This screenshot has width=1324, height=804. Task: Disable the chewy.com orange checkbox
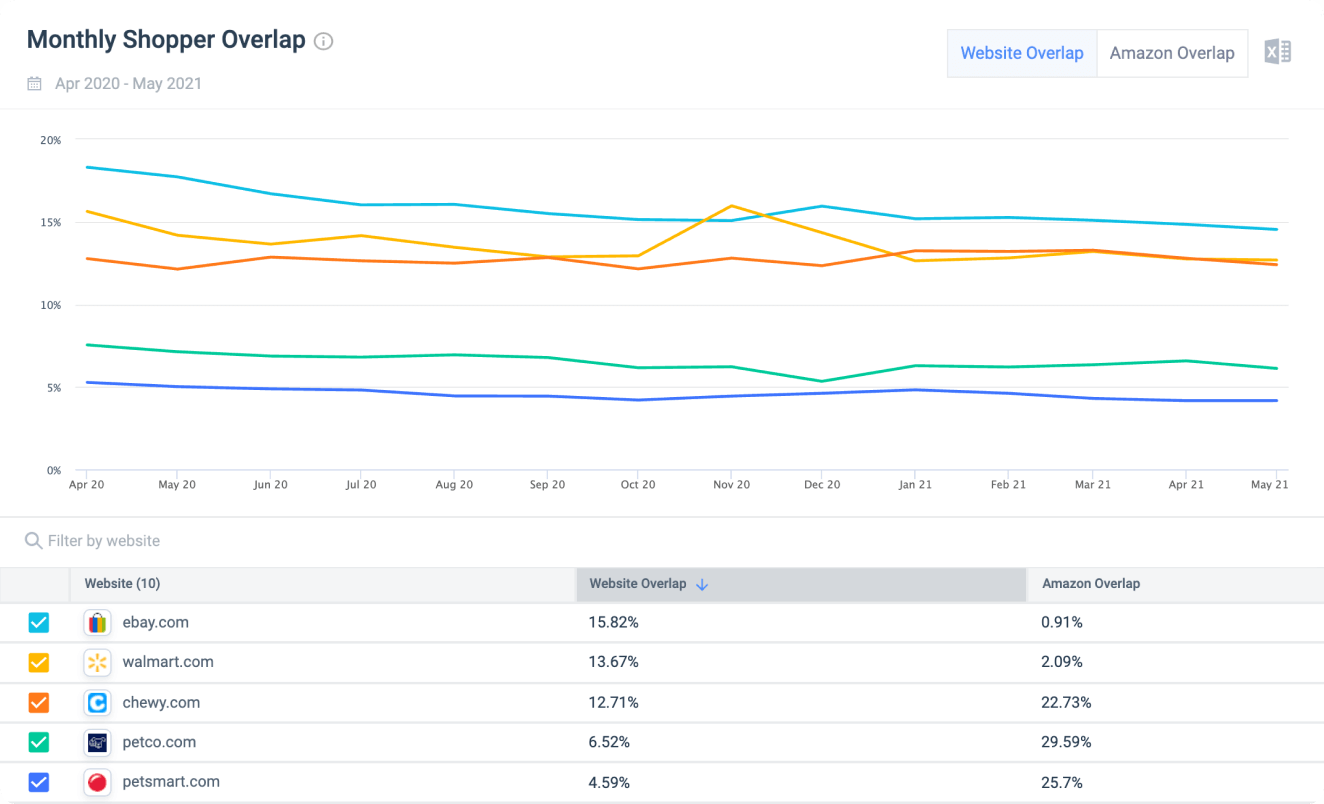pos(38,703)
